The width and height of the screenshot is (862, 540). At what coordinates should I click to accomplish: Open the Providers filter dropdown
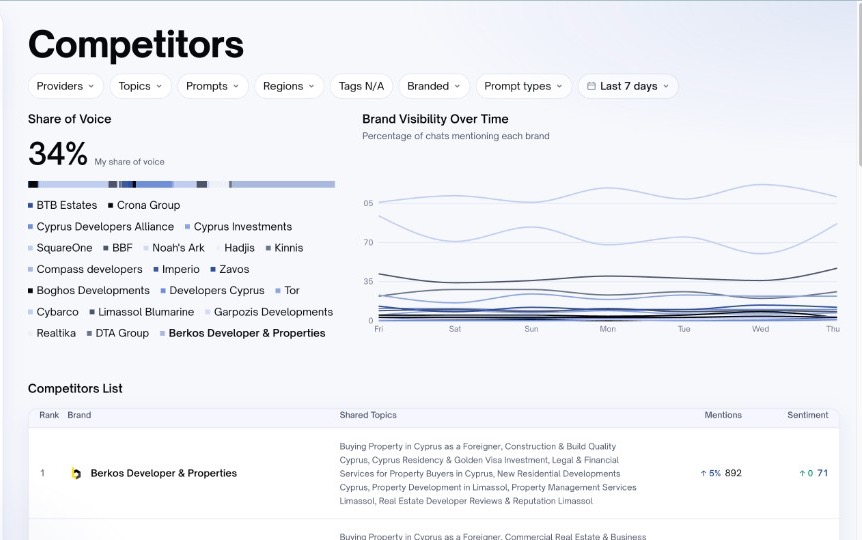(65, 86)
